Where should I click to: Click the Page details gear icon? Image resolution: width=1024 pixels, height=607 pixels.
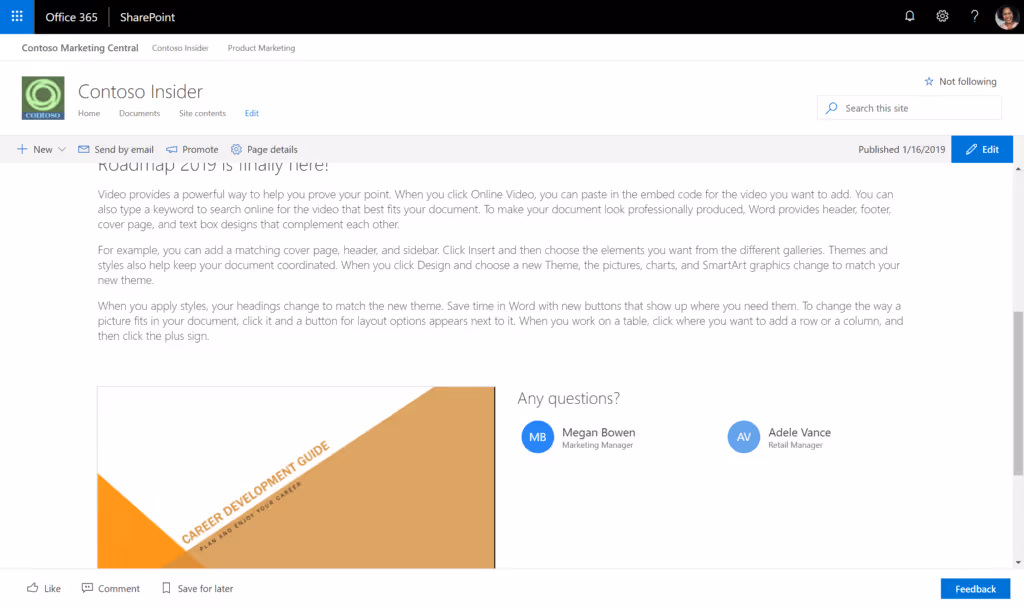tap(236, 149)
